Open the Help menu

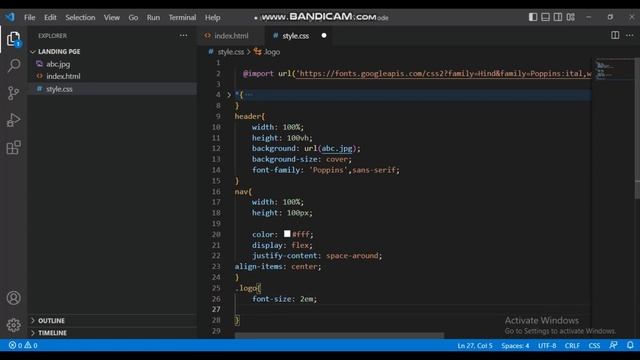[212, 17]
